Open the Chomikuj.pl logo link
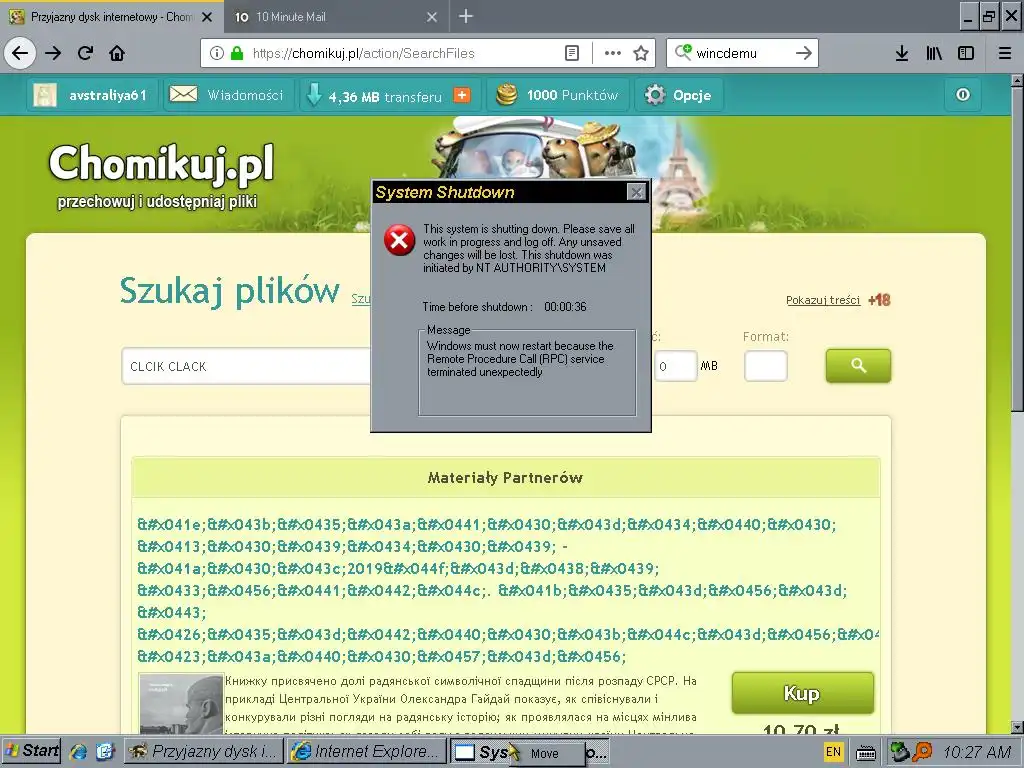The image size is (1024, 768). 161,163
